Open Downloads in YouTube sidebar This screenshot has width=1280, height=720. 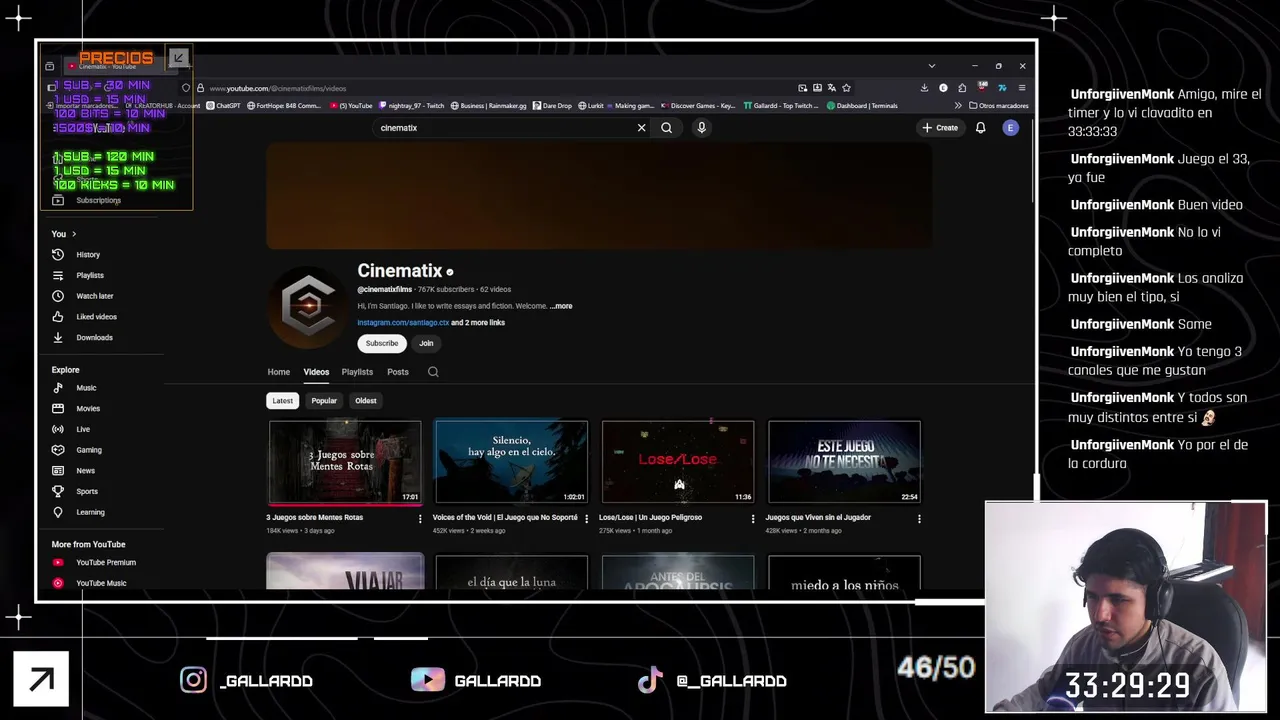tap(95, 338)
